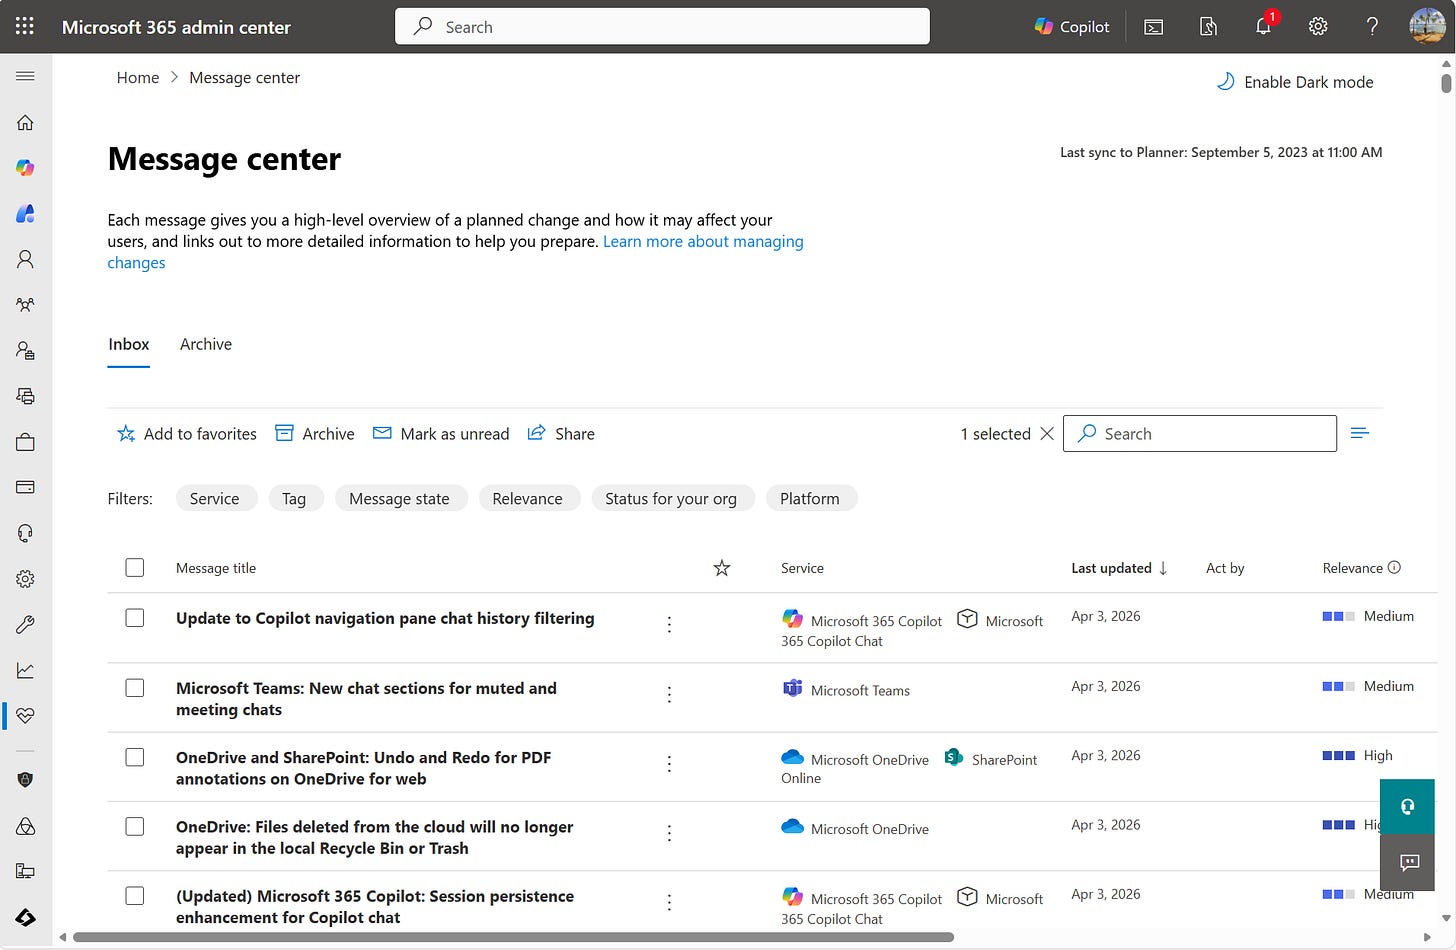Clear the 1 selected selection
Screen dimensions: 1456x950
pos(1047,433)
